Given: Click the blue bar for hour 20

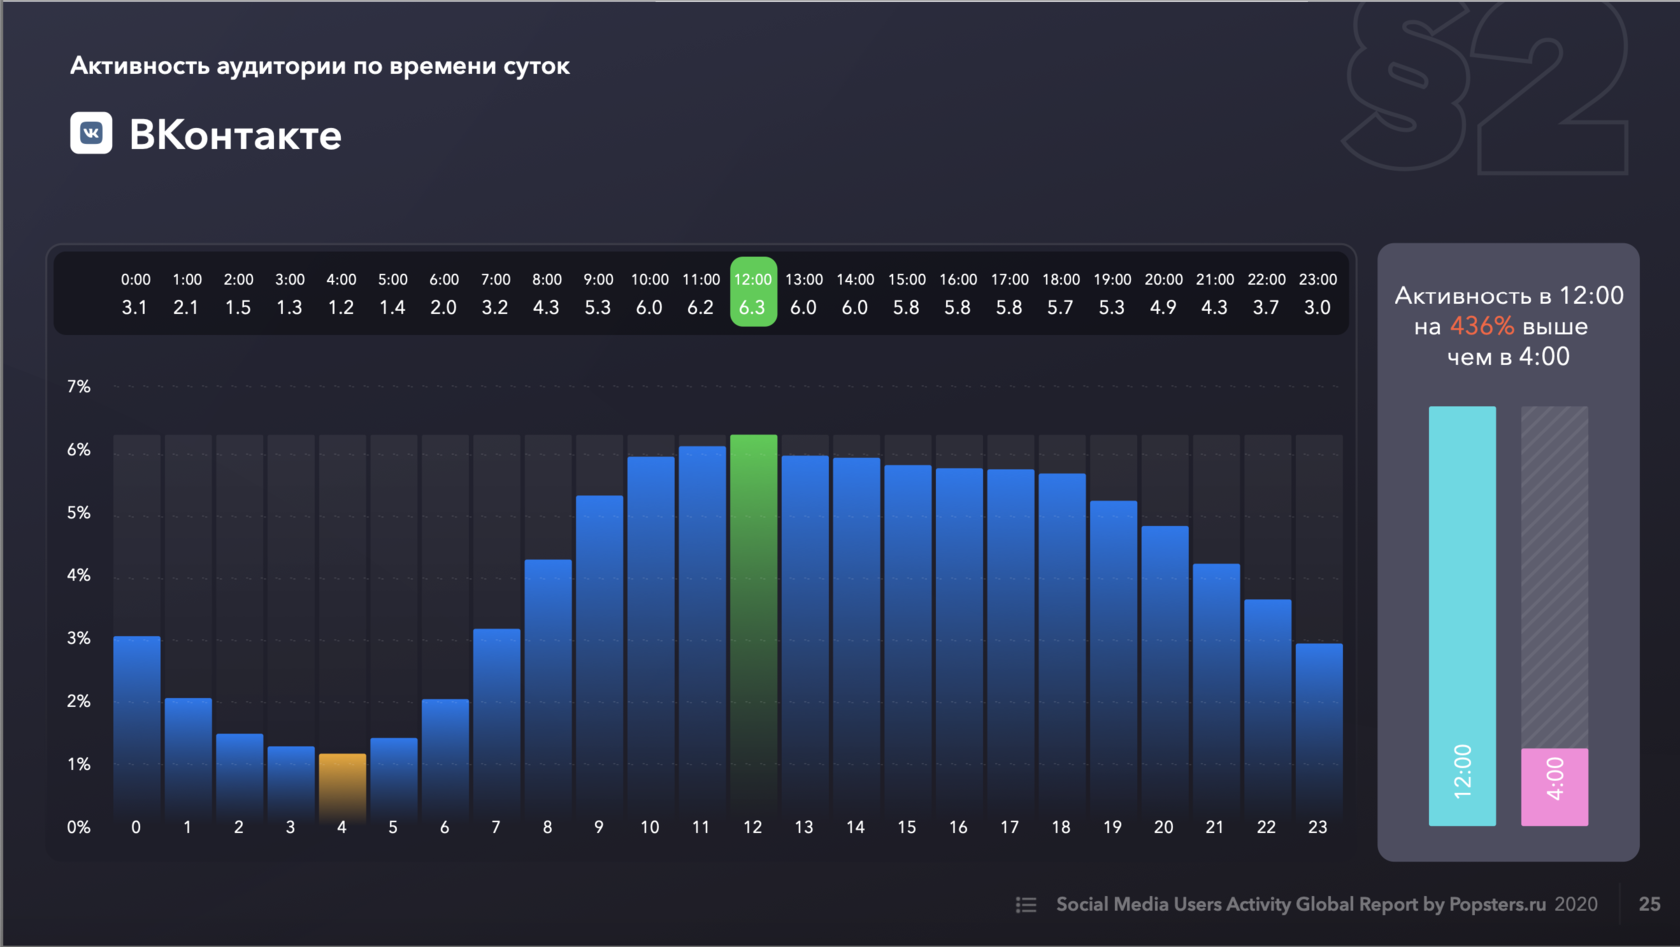Looking at the screenshot, I should (1165, 675).
